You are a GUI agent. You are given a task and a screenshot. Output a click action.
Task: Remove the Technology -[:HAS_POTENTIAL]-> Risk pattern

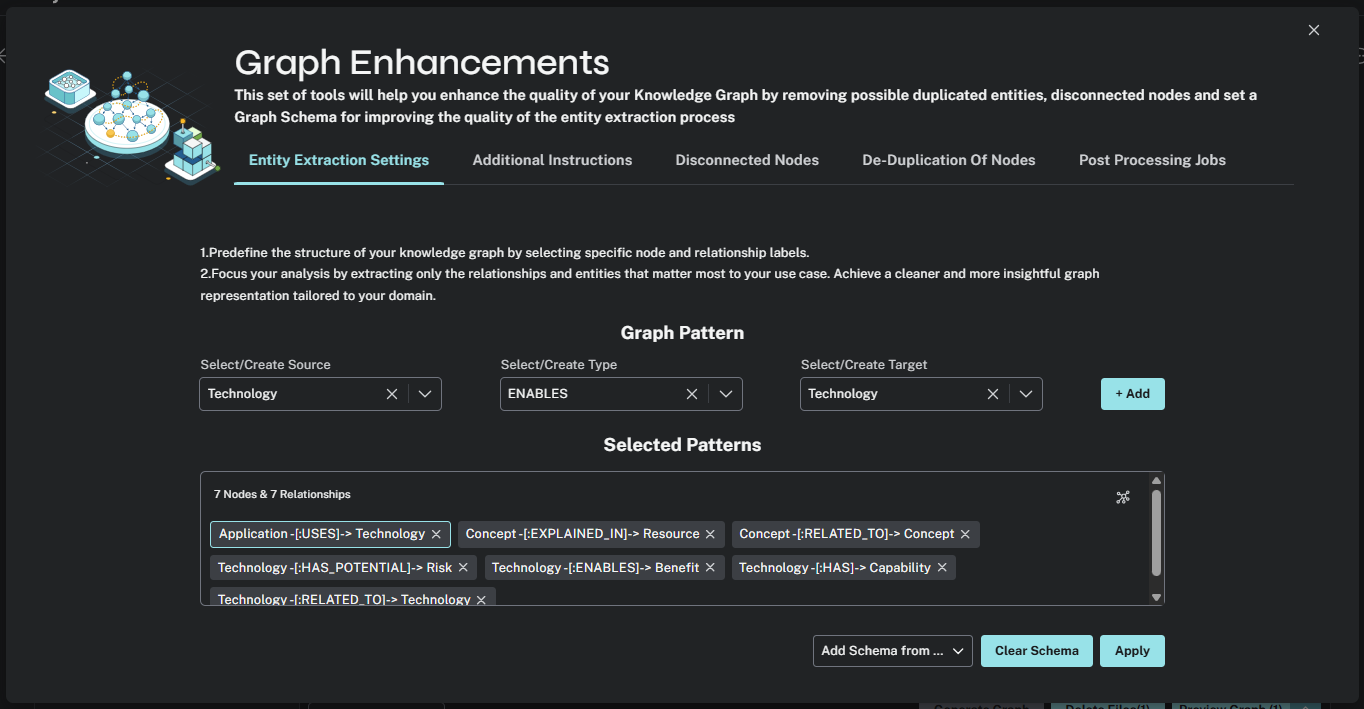click(x=462, y=566)
